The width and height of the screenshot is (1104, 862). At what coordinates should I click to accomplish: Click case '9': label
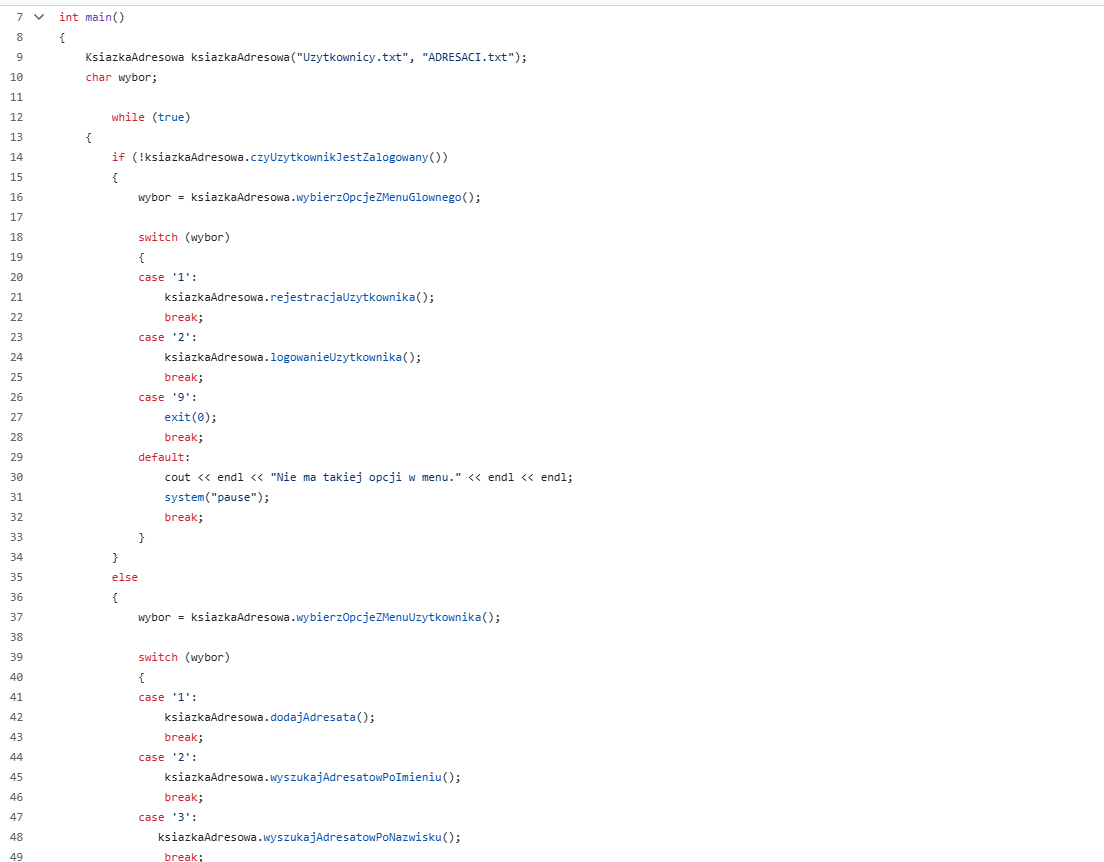[x=168, y=397]
